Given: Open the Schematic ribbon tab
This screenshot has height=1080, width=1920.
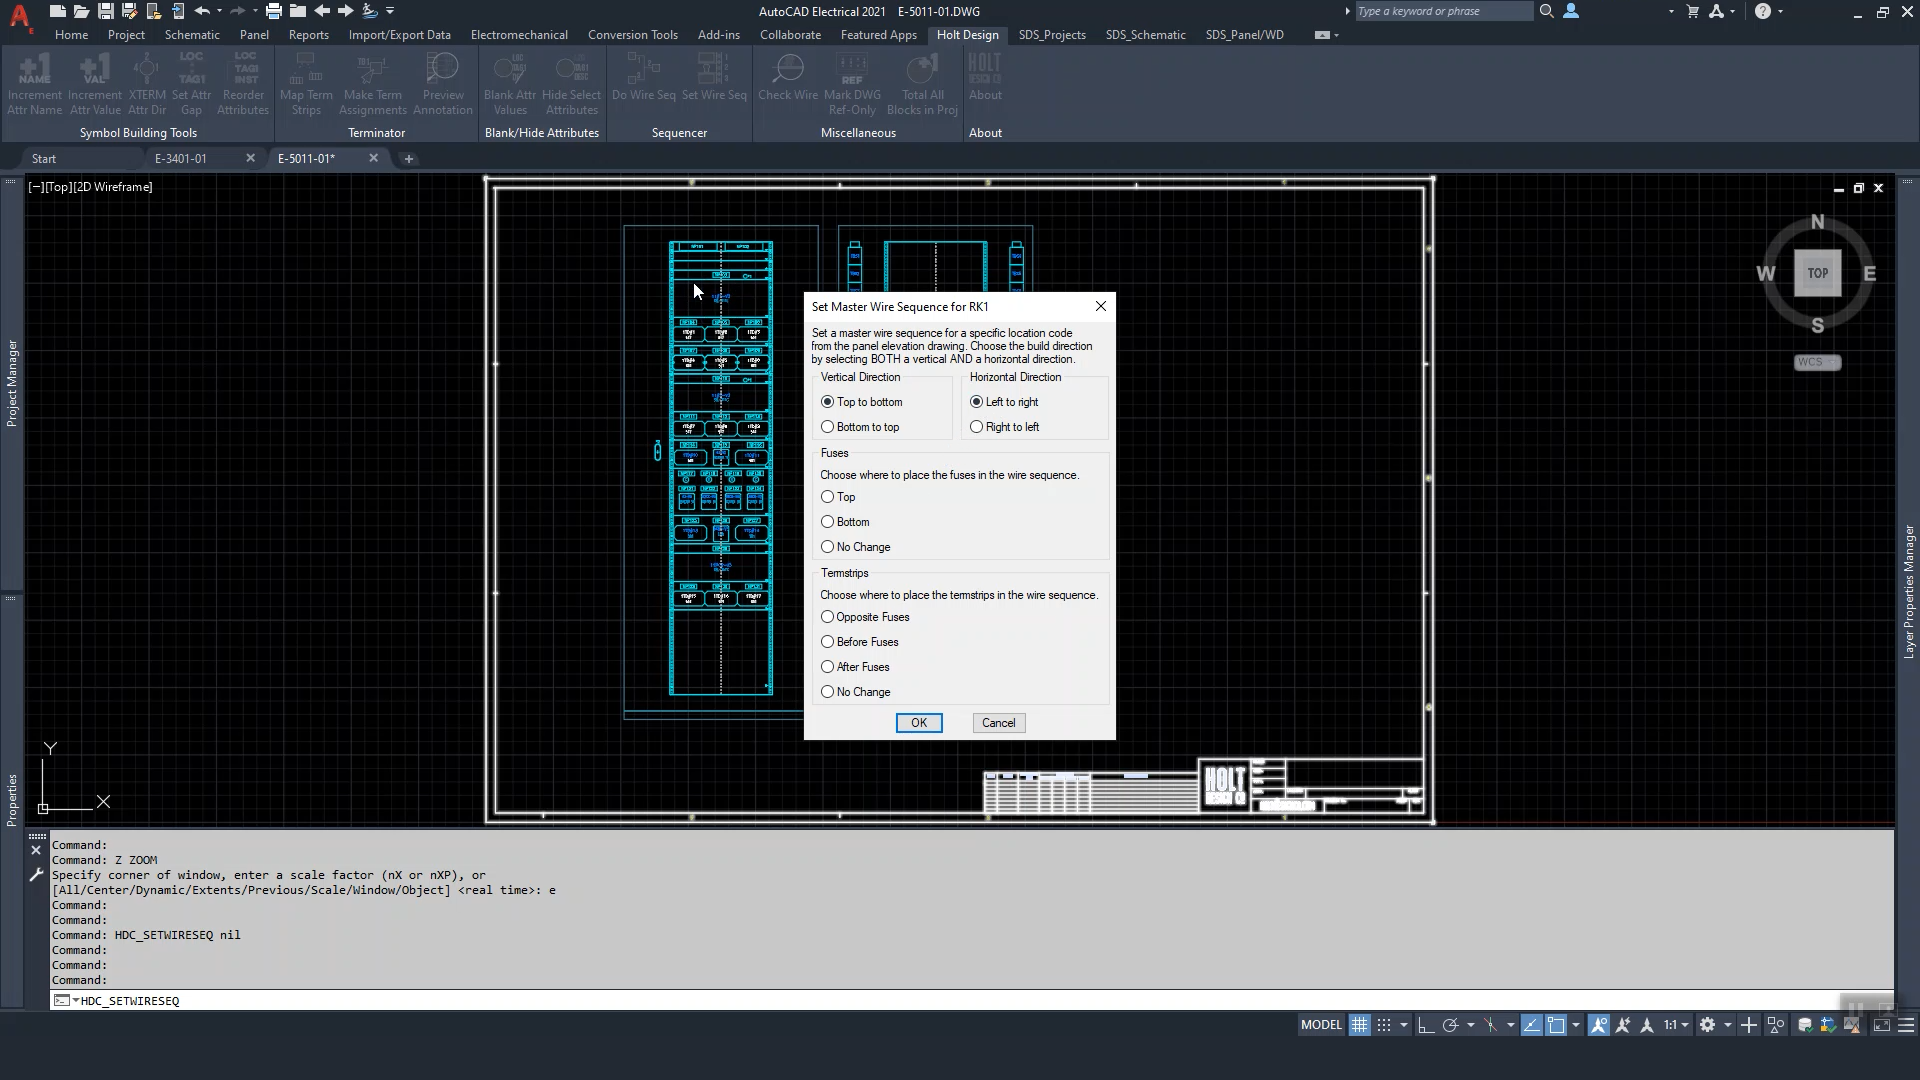Looking at the screenshot, I should tap(192, 34).
